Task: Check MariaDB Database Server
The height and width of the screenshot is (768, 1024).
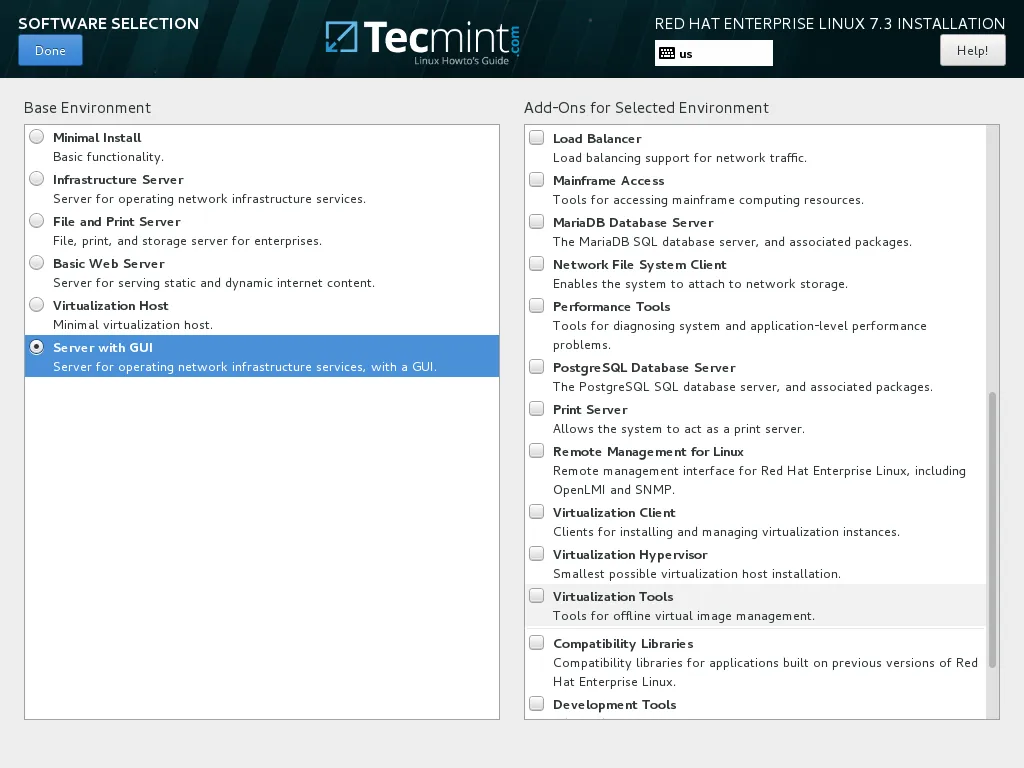Action: pyautogui.click(x=536, y=221)
